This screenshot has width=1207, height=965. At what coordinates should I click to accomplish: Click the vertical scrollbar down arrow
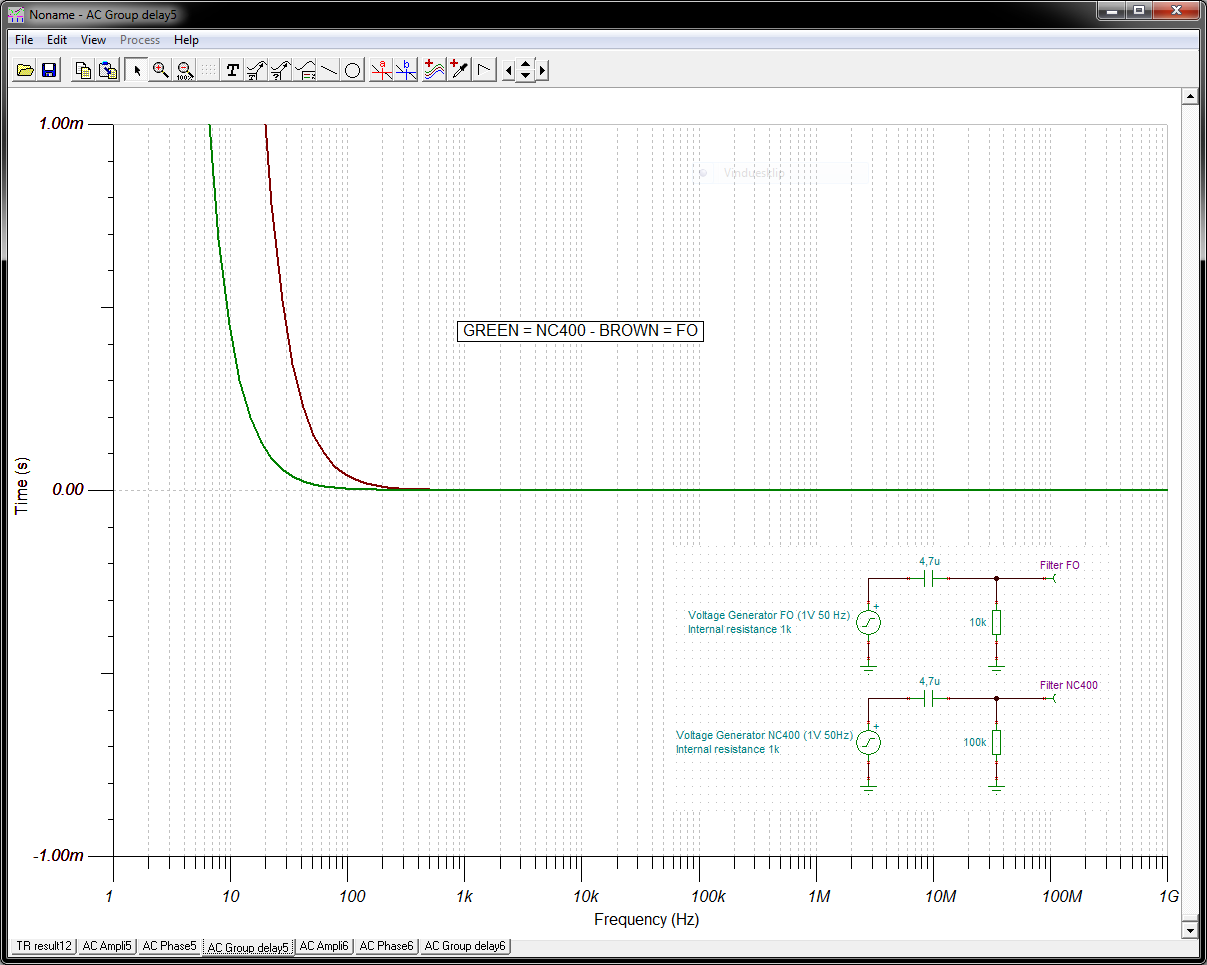1189,930
